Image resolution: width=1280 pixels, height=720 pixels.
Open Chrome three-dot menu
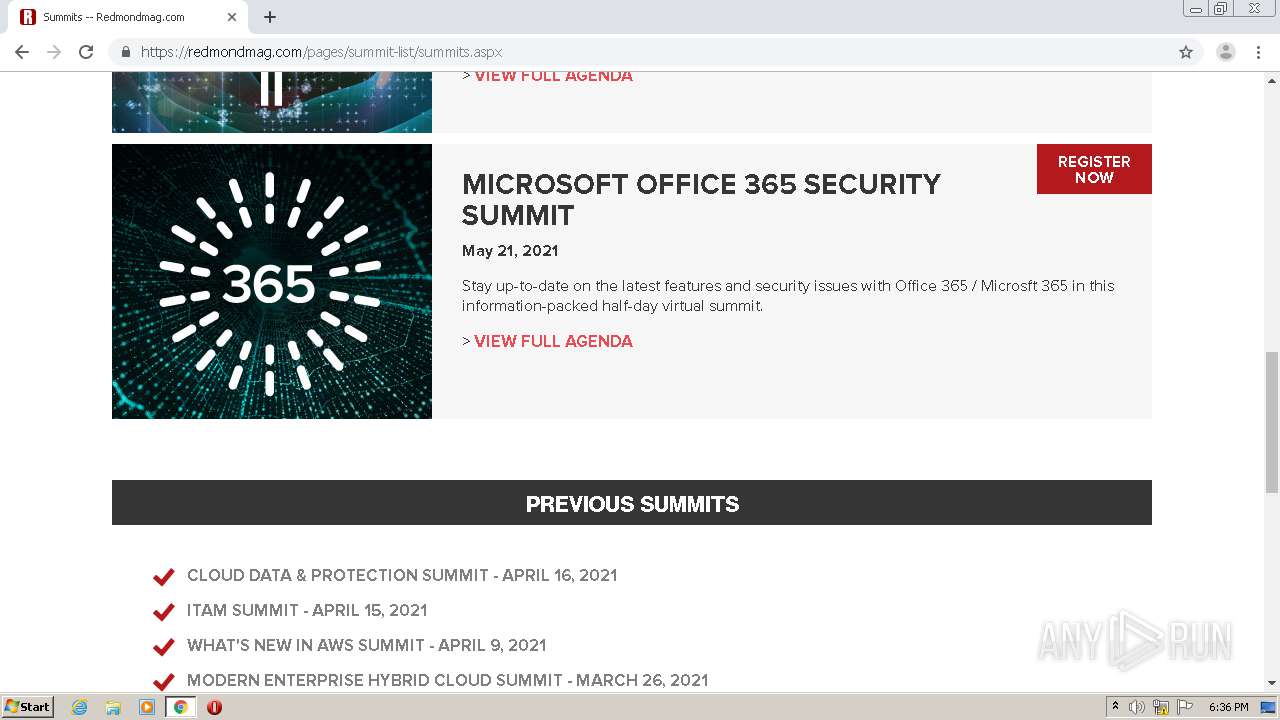point(1258,52)
